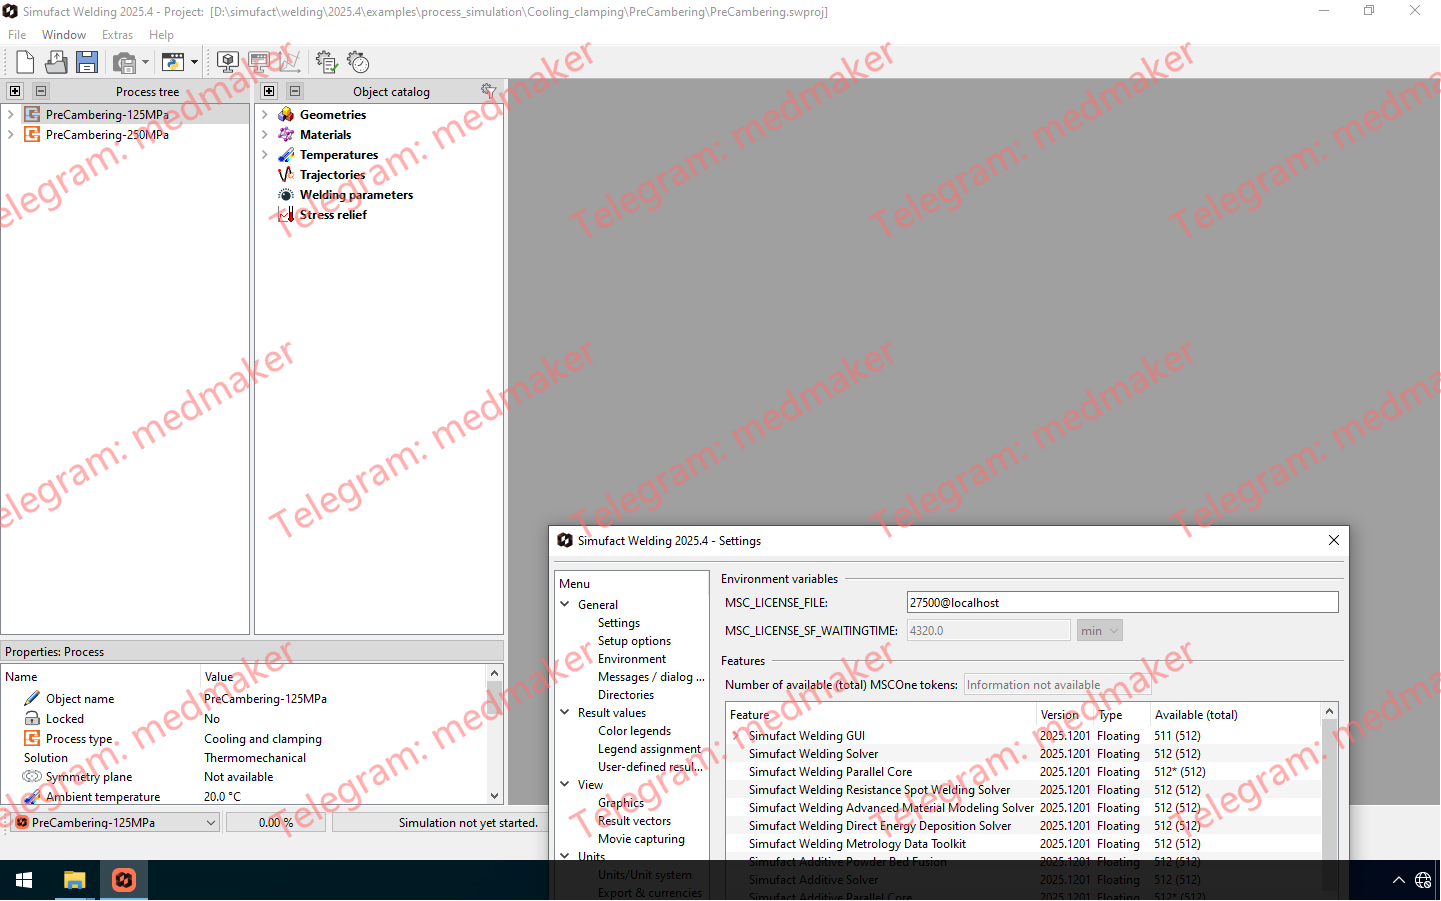Open project with the folder icon
This screenshot has width=1441, height=901.
pos(56,62)
